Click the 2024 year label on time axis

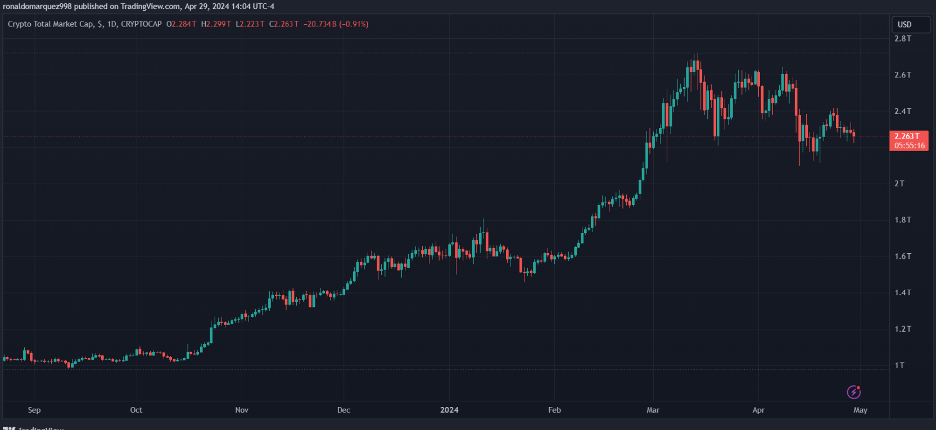pyautogui.click(x=447, y=410)
